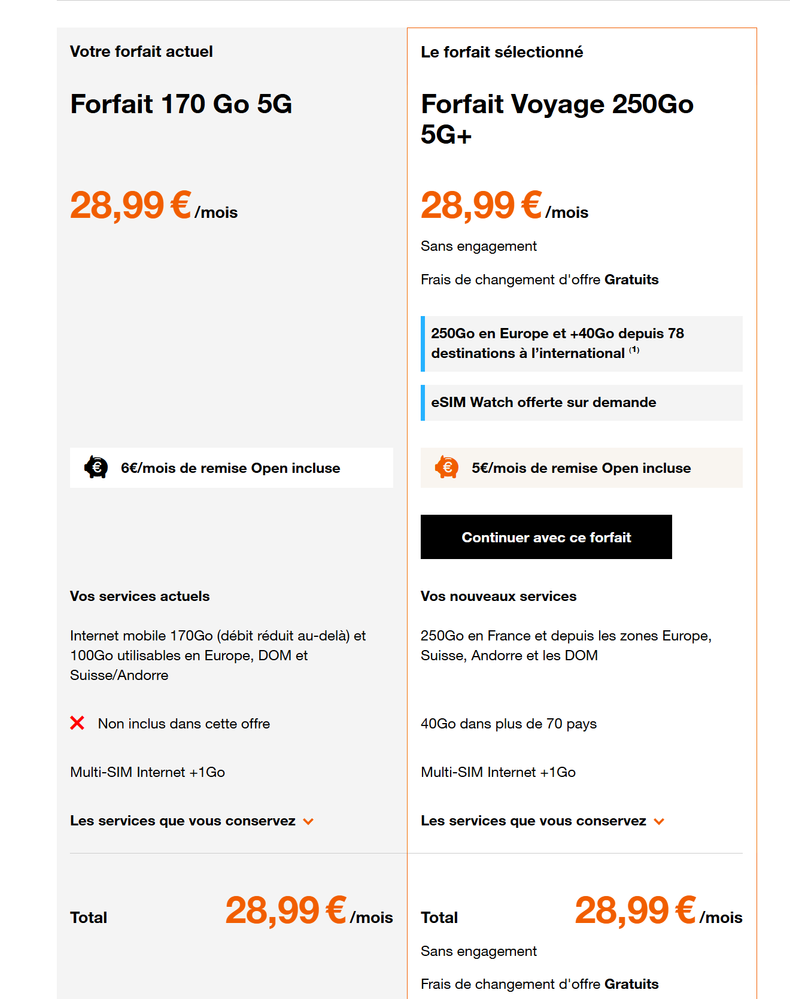
Task: Click 'Multi-SIM Internet +1Go' in new services
Action: [498, 772]
